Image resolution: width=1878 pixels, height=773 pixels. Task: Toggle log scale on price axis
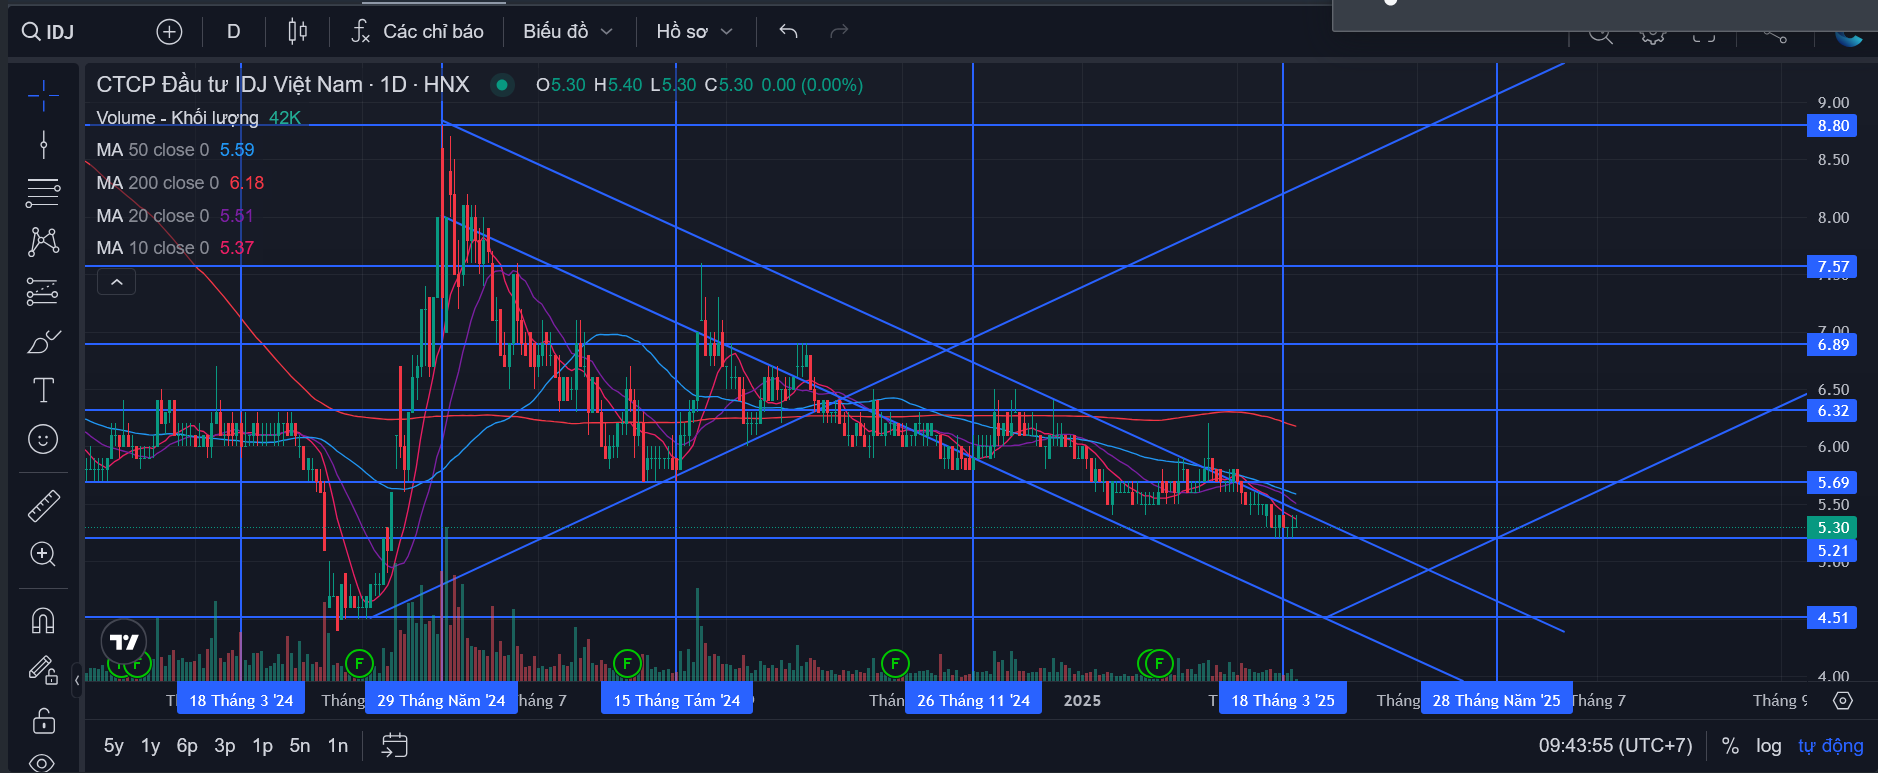tap(1768, 746)
